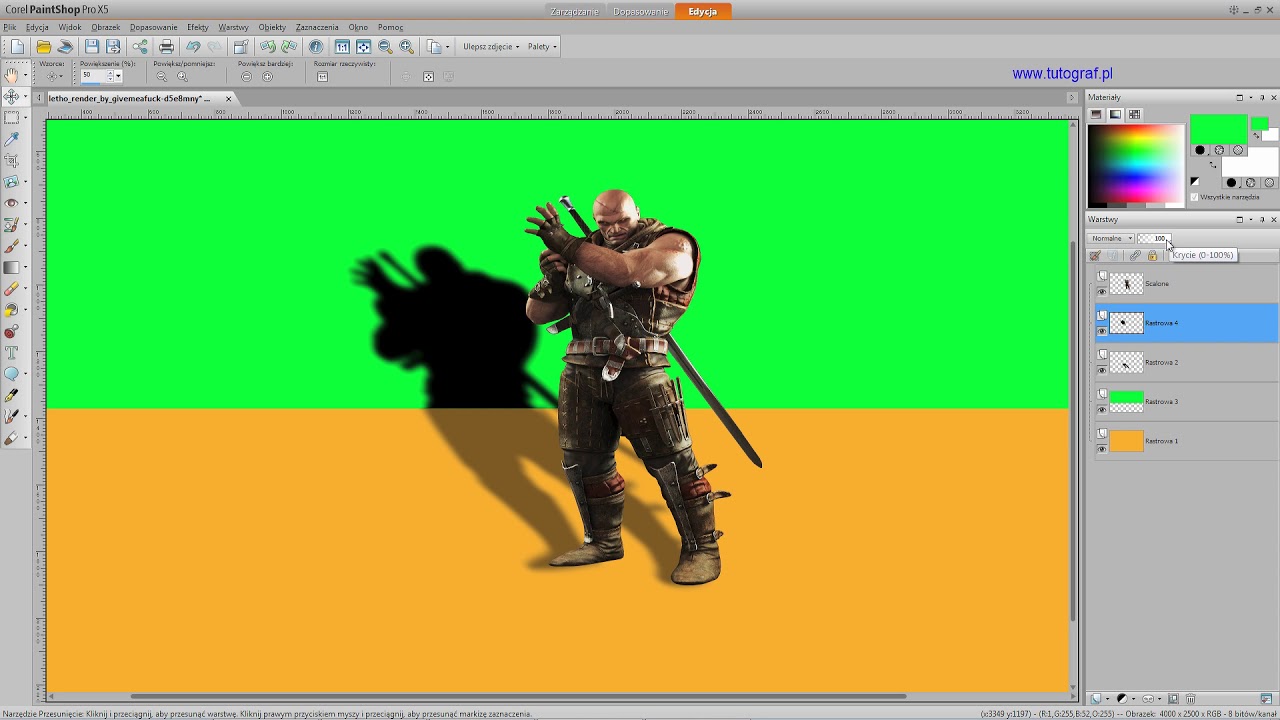Click the Edycja workspace tab
The height and width of the screenshot is (720, 1280).
(702, 11)
